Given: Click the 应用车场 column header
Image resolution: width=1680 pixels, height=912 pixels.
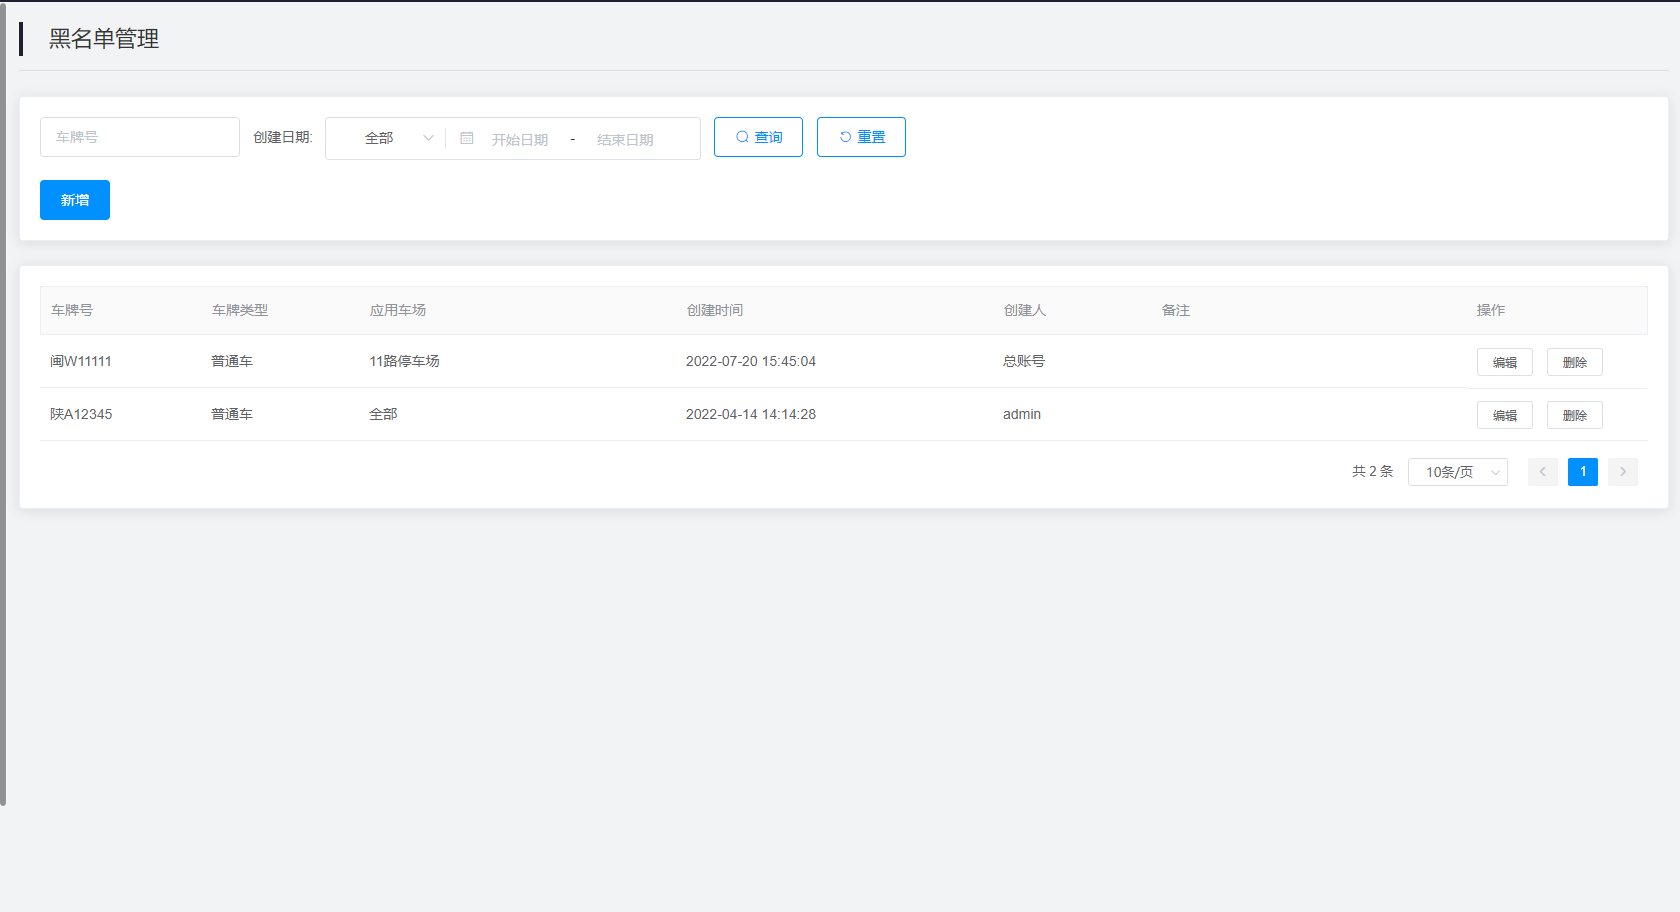Looking at the screenshot, I should click(x=397, y=310).
